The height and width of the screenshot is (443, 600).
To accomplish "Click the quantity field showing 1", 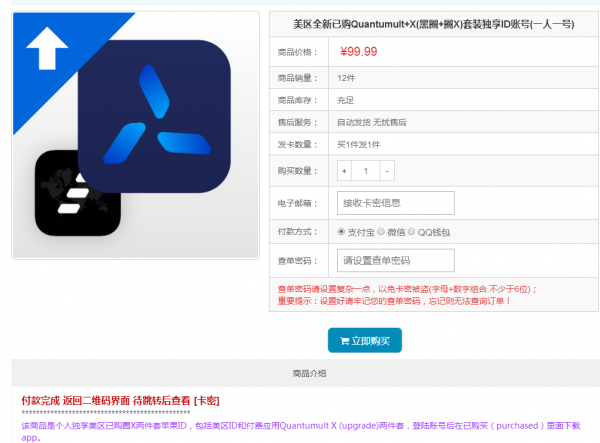I will point(366,171).
